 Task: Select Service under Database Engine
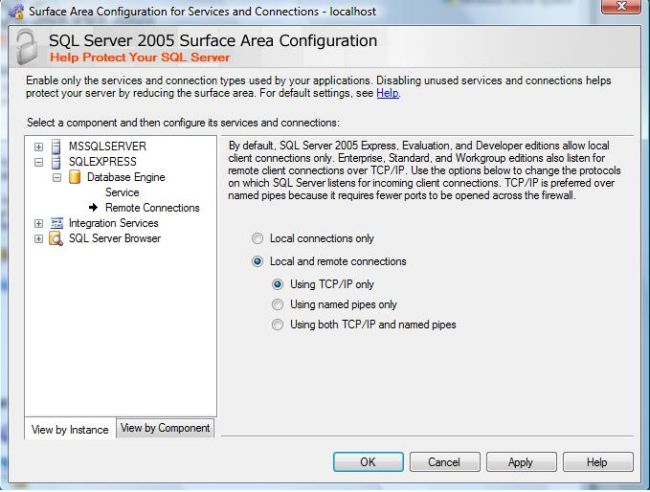click(x=122, y=192)
